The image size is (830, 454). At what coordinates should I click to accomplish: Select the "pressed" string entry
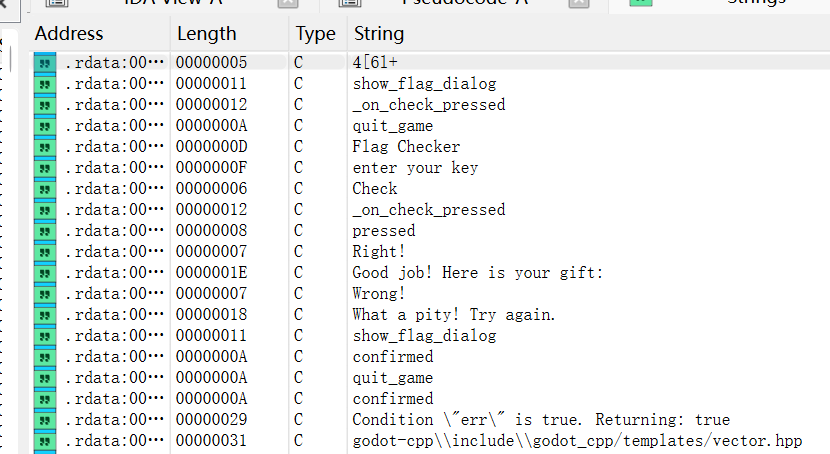tap(384, 231)
